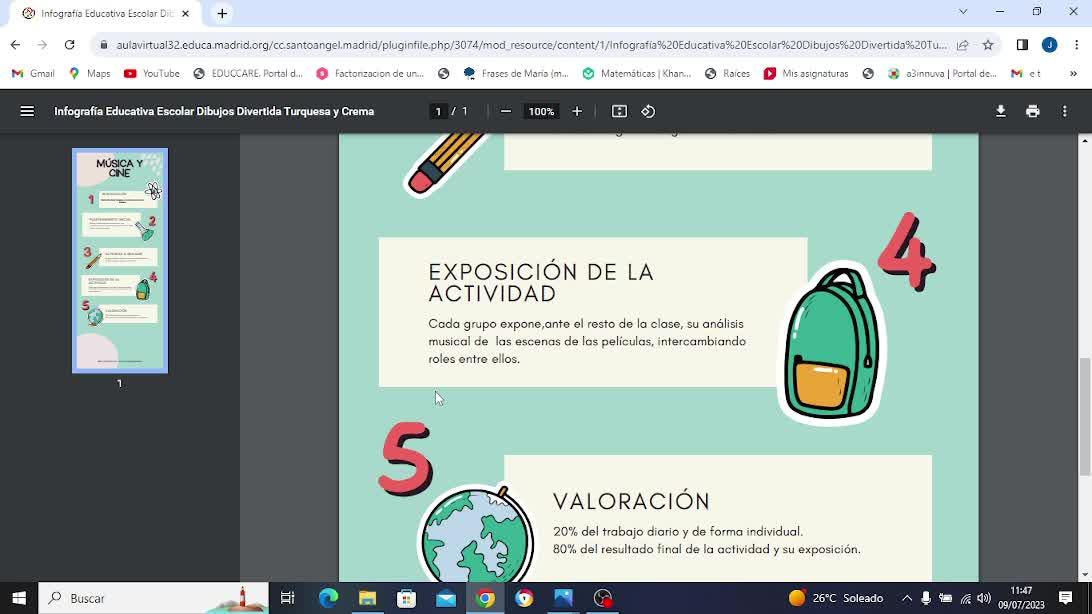Click the page number input field
This screenshot has width=1092, height=614.
(x=437, y=111)
